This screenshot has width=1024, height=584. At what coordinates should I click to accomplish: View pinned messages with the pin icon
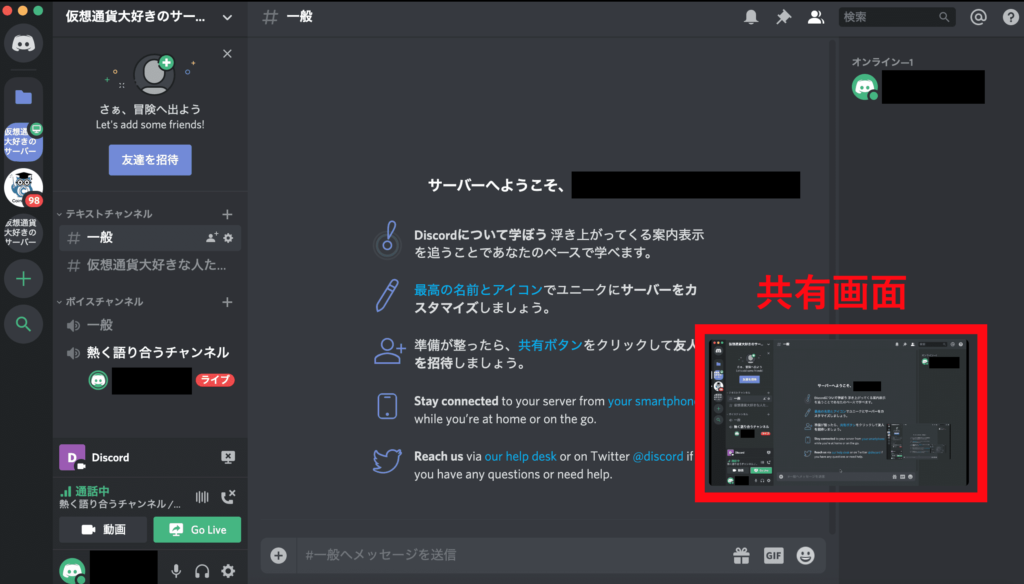point(783,16)
